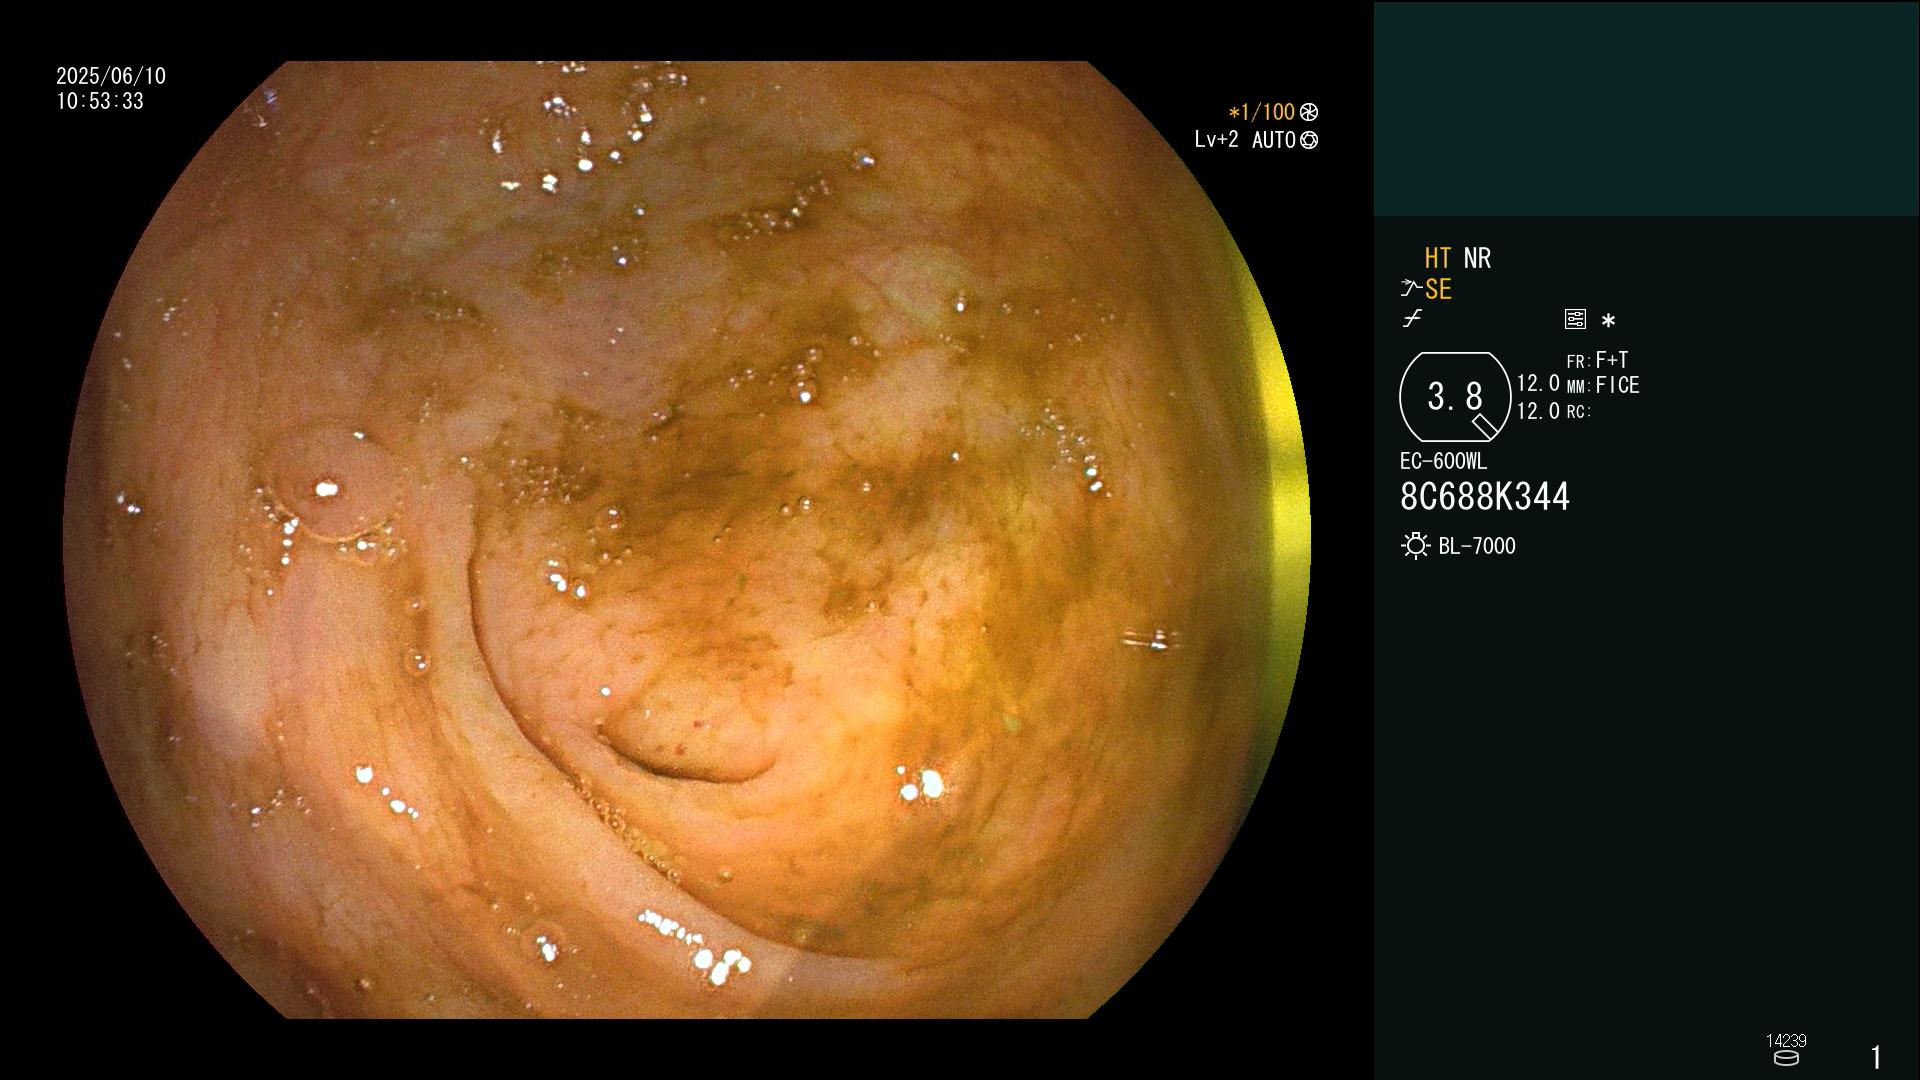Click the Lv+2 brightness level
The image size is (1920, 1080).
[1216, 140]
